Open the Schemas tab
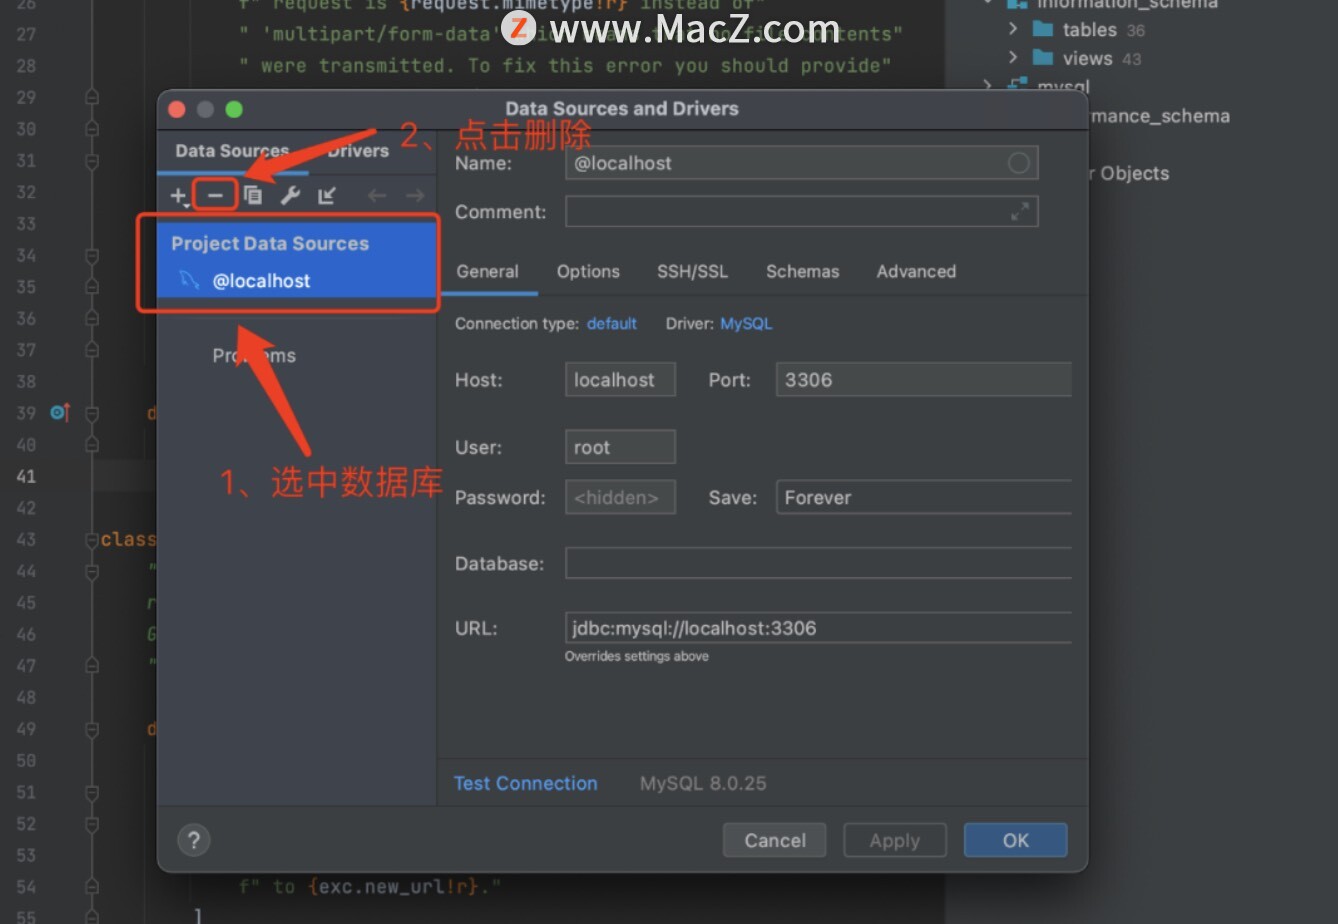 [802, 272]
